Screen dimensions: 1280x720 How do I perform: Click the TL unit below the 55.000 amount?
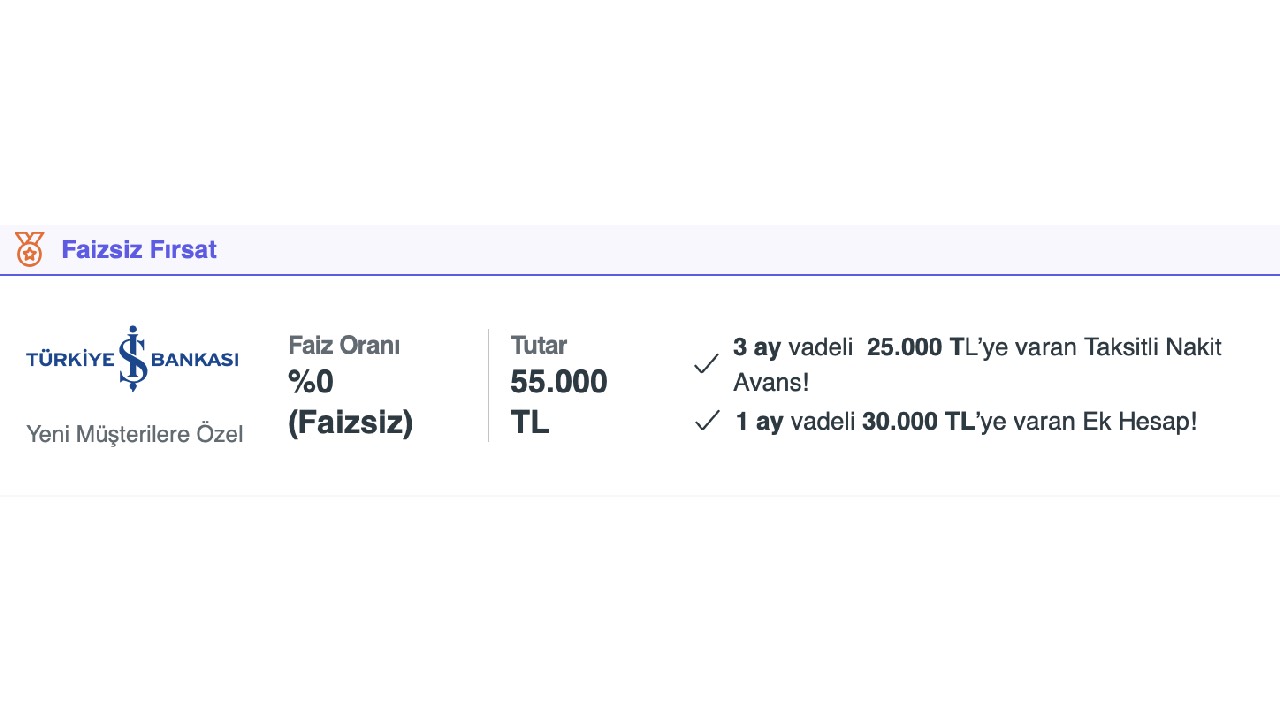click(x=530, y=423)
